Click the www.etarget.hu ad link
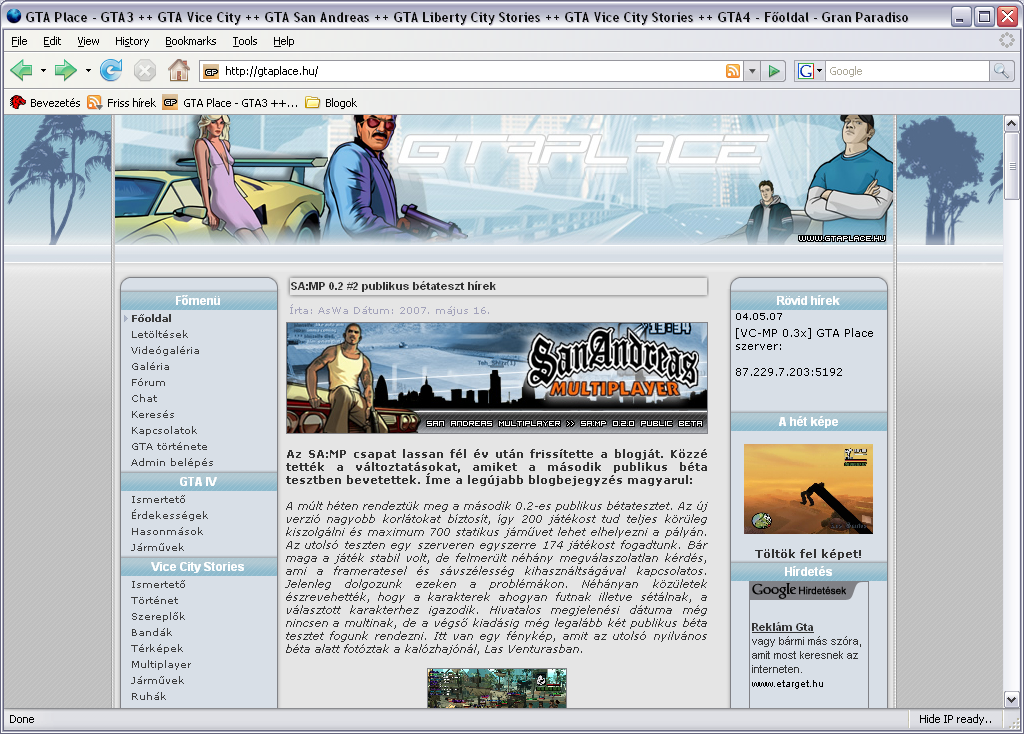The height and width of the screenshot is (734, 1024). (787, 684)
